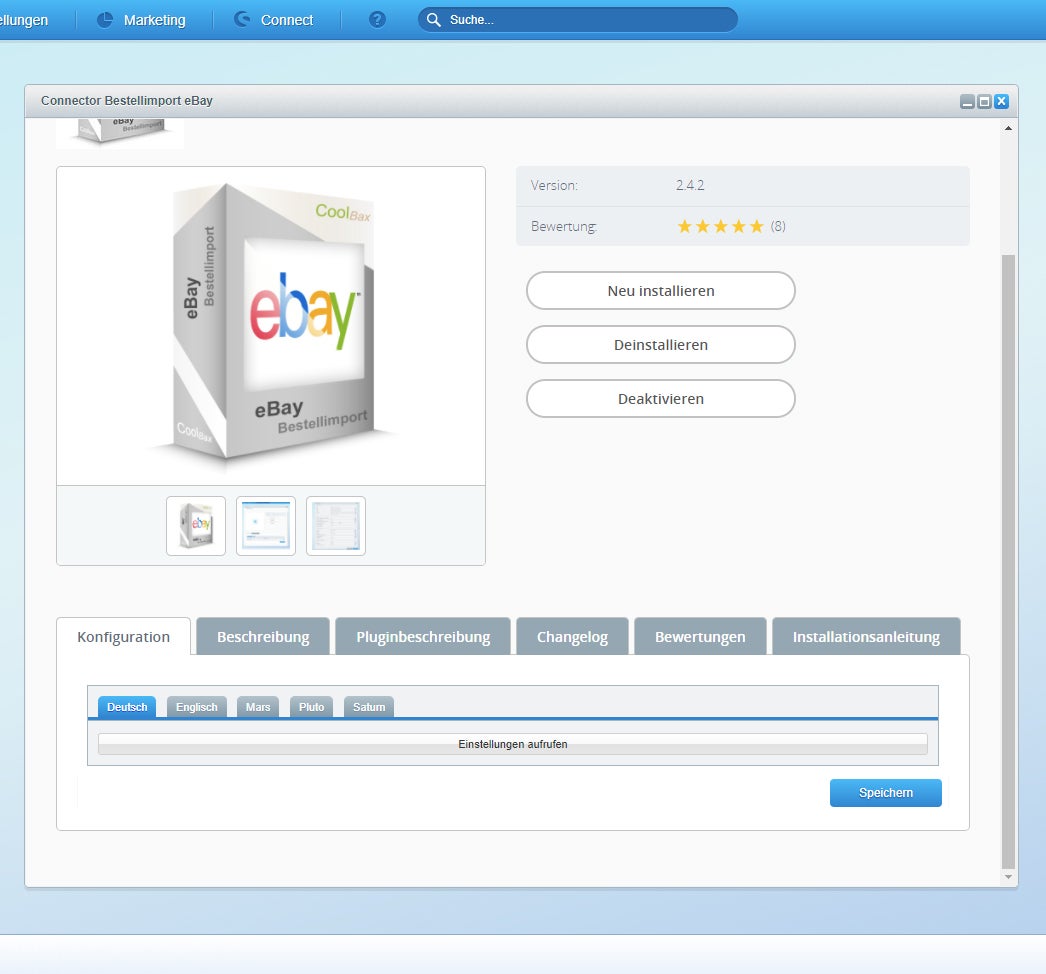Click the Speichern button
The image size is (1046, 974).
pos(885,793)
